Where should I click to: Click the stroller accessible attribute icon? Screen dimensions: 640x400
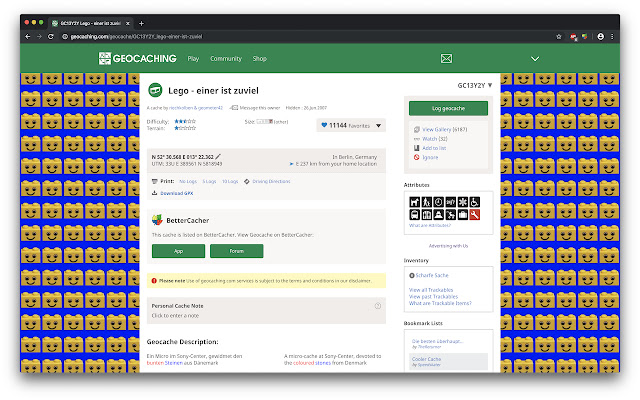(451, 215)
